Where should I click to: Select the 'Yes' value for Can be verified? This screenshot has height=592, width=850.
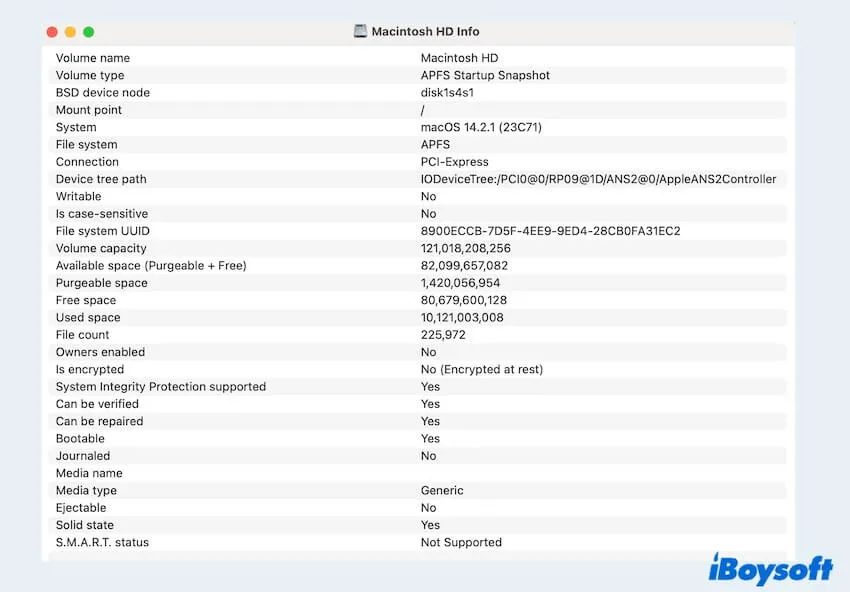pyautogui.click(x=430, y=404)
